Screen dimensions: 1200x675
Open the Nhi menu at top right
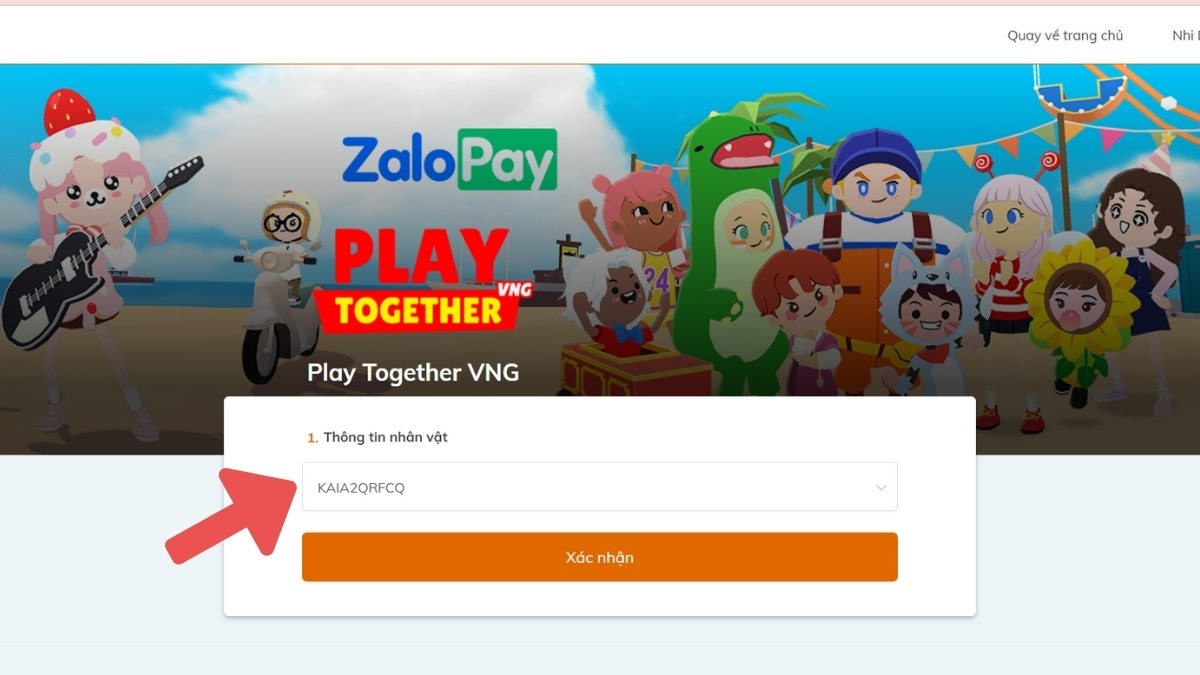pyautogui.click(x=1185, y=35)
